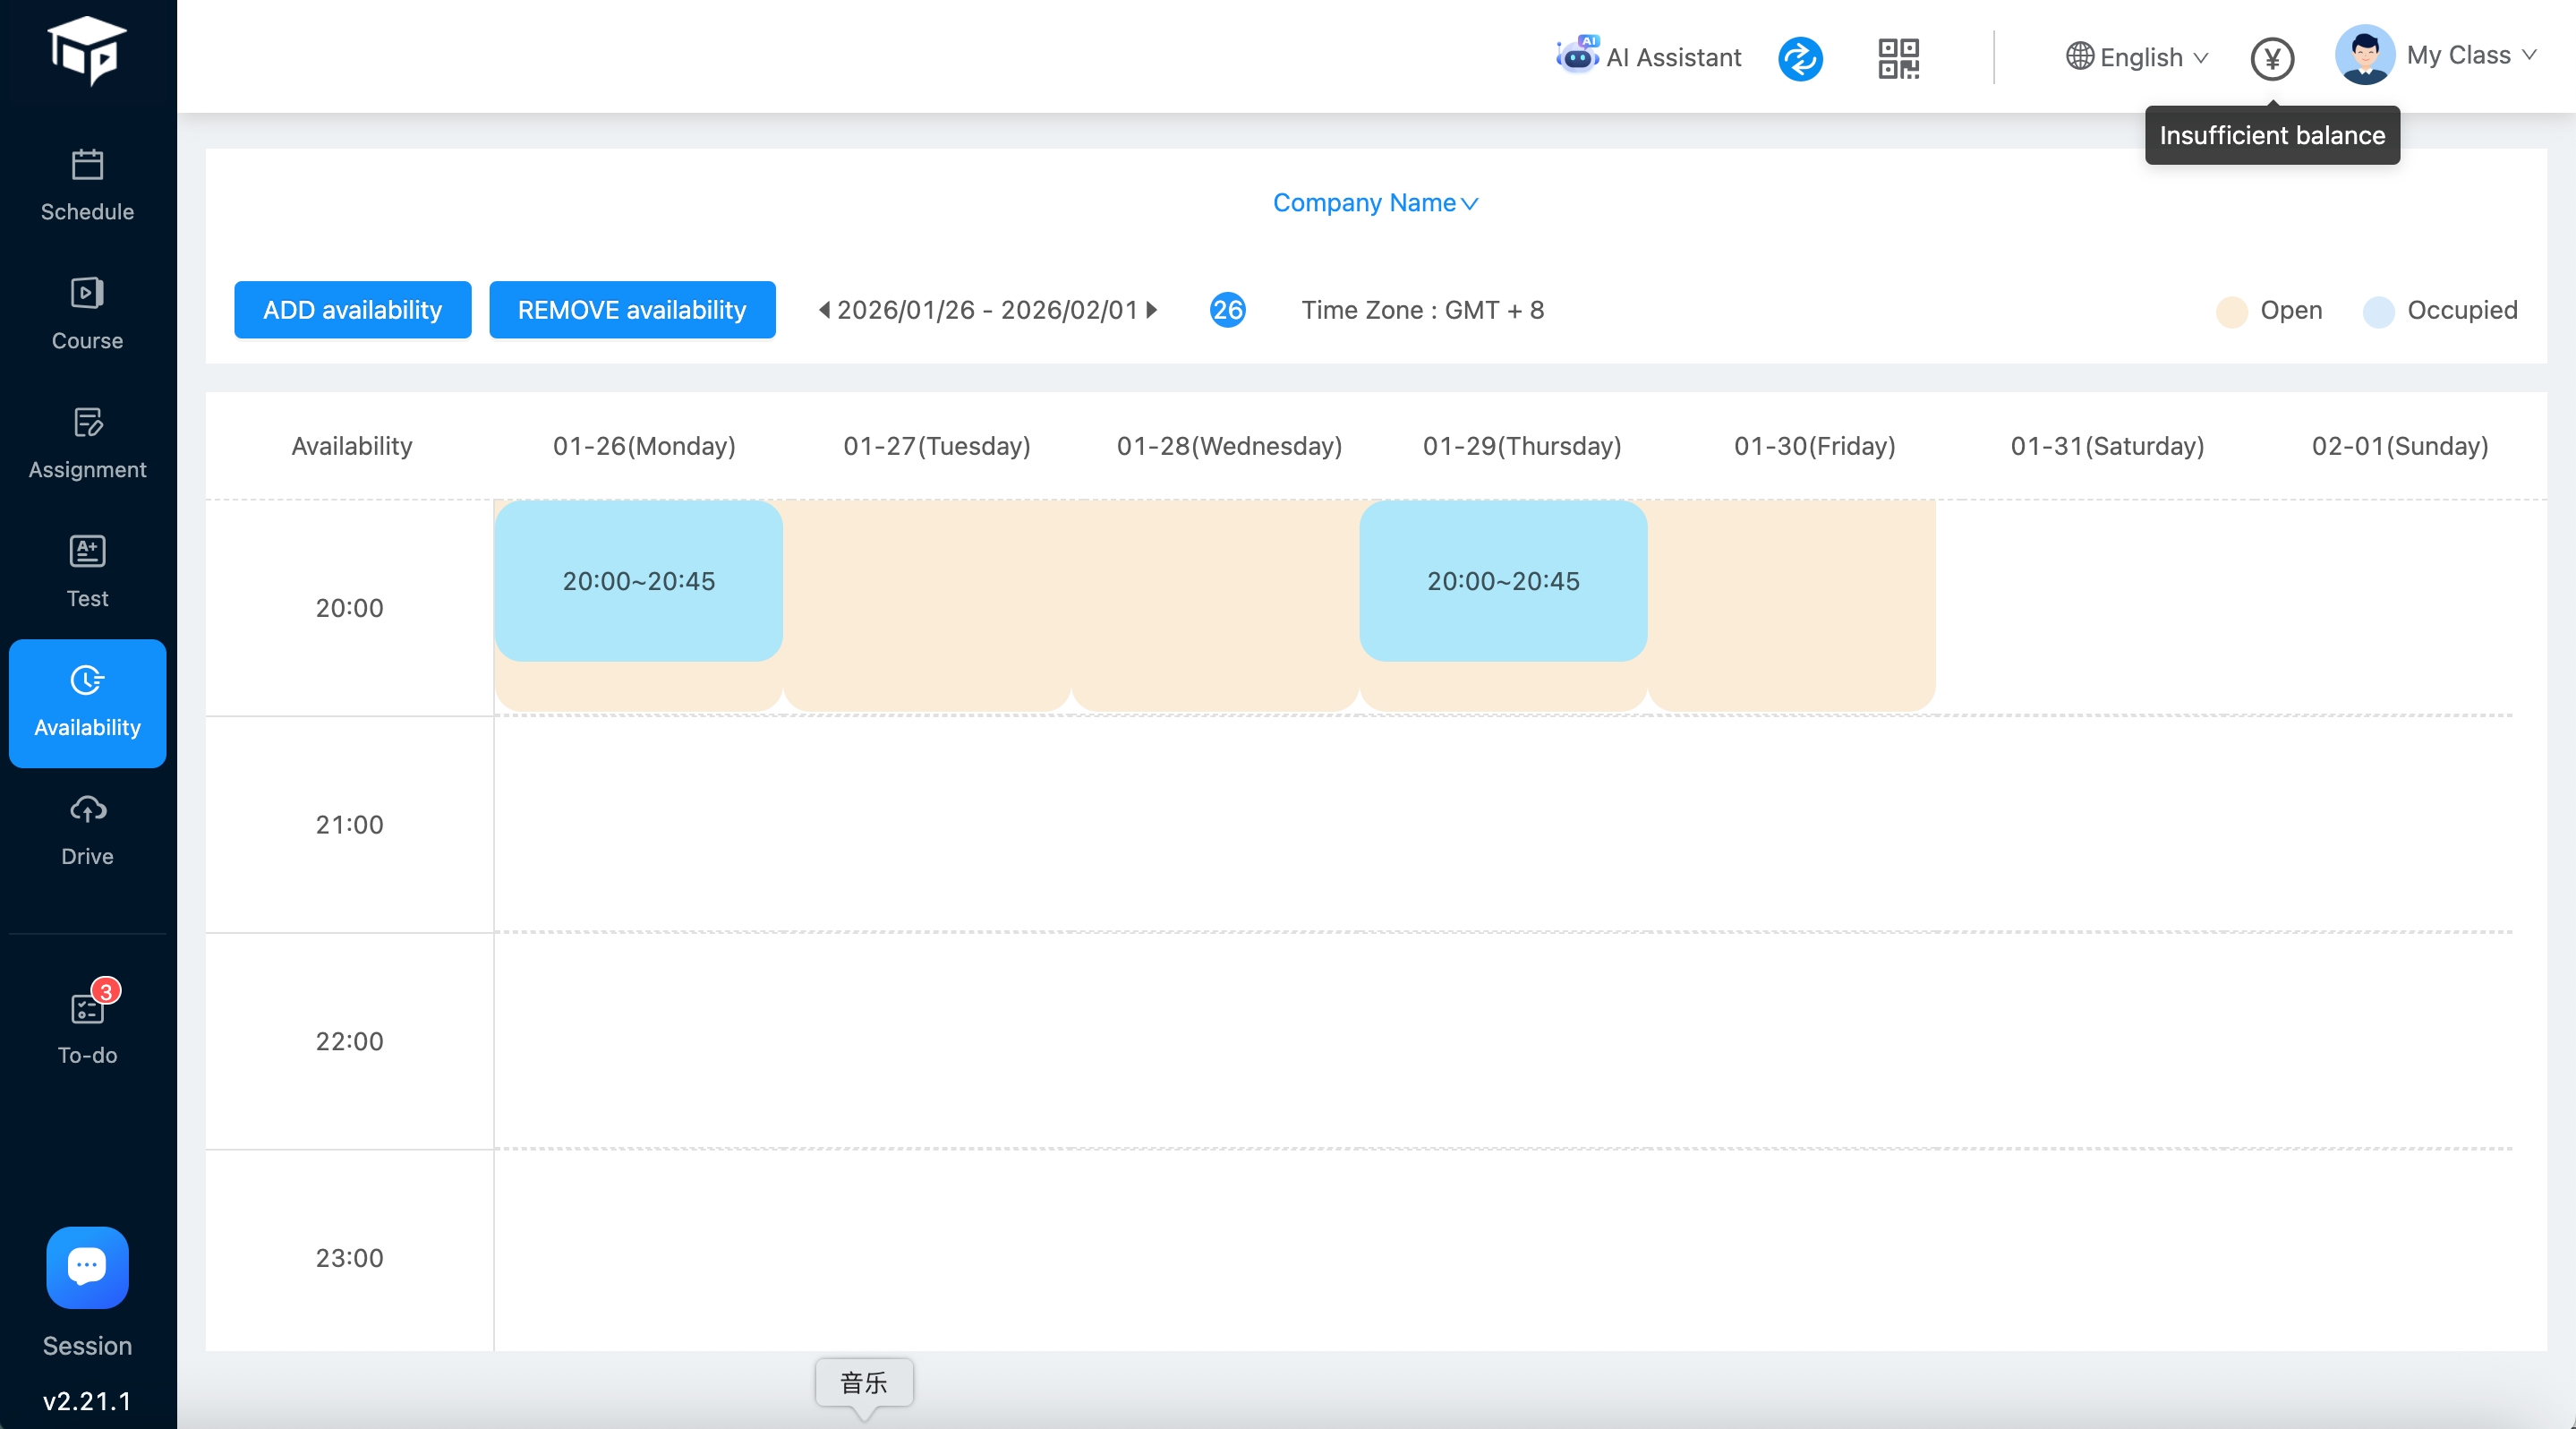Go to next week arrow

click(1152, 310)
